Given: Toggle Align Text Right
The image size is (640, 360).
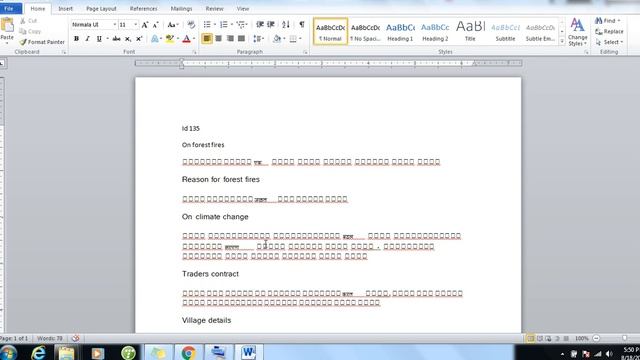Looking at the screenshot, I should coord(230,39).
